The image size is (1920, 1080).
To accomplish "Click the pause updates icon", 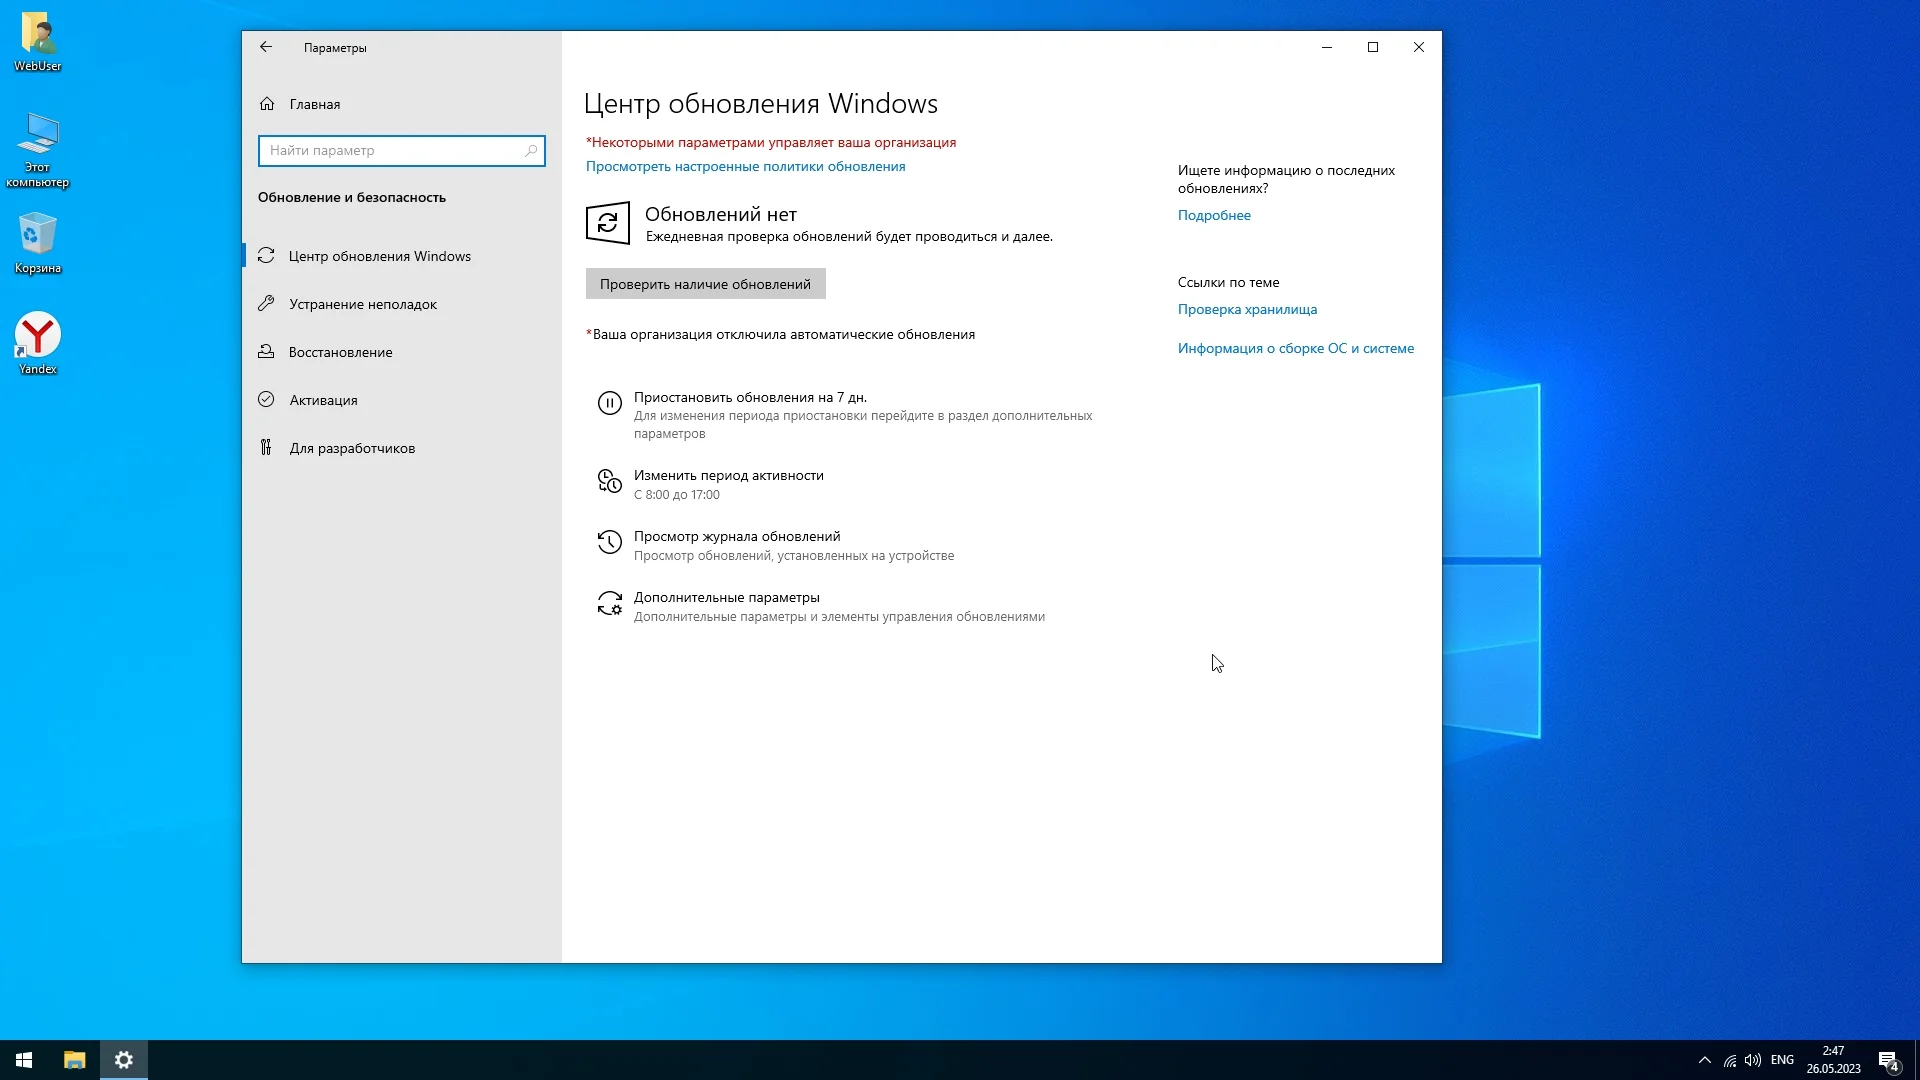I will pos(609,403).
